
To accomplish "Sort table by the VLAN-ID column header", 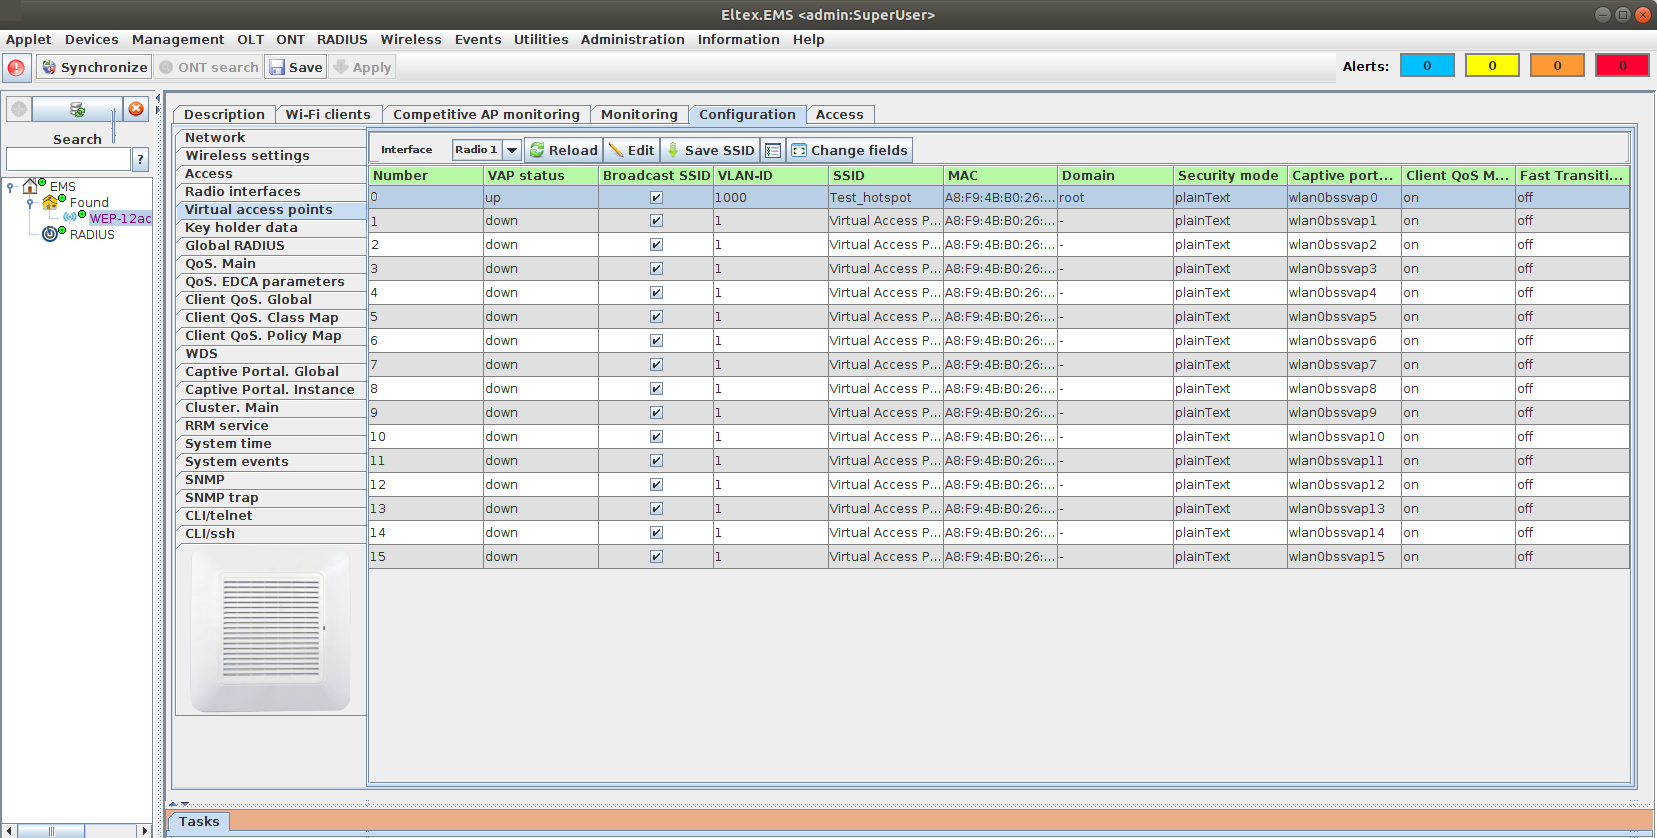I will pos(771,176).
